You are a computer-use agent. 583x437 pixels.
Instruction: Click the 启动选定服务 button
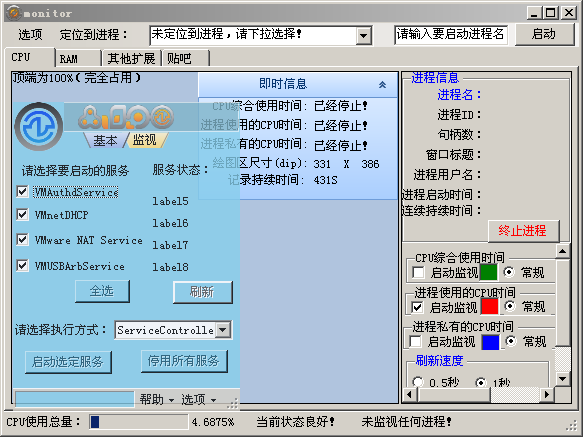(x=68, y=362)
